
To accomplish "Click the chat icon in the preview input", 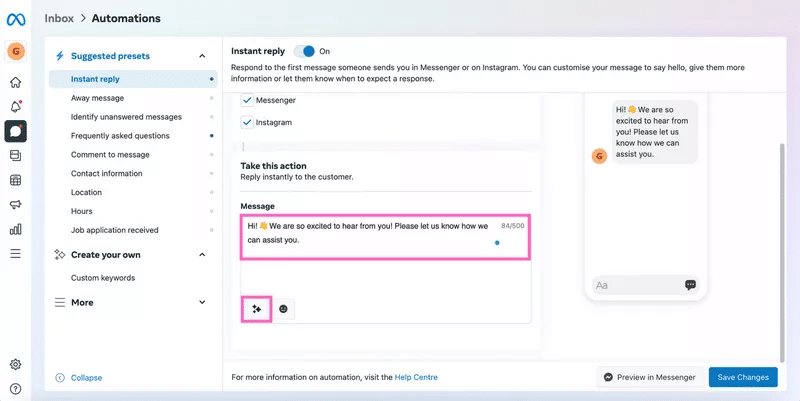I will click(x=690, y=285).
